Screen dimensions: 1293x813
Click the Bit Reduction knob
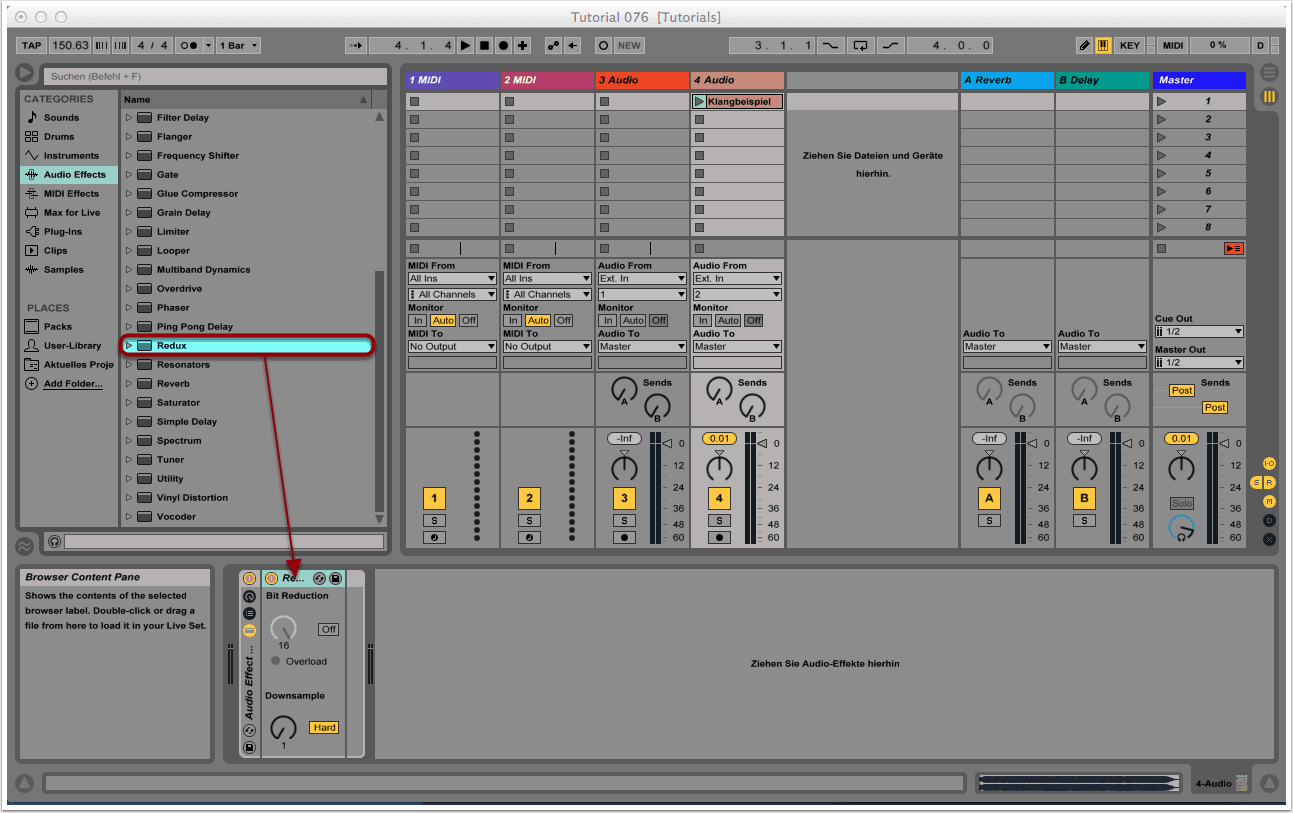pos(284,628)
